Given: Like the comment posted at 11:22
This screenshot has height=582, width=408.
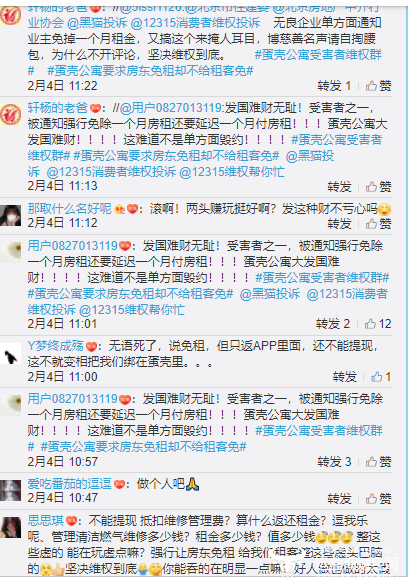Looking at the screenshot, I should 378,86.
